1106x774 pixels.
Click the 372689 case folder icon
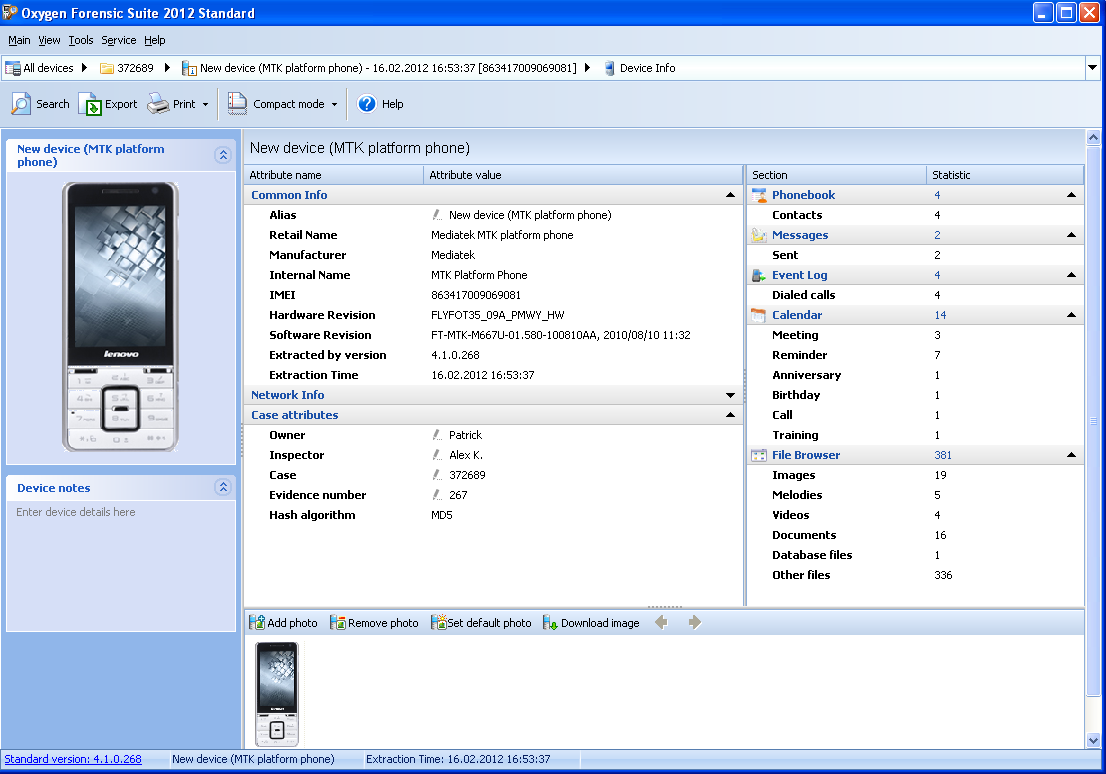[x=107, y=68]
